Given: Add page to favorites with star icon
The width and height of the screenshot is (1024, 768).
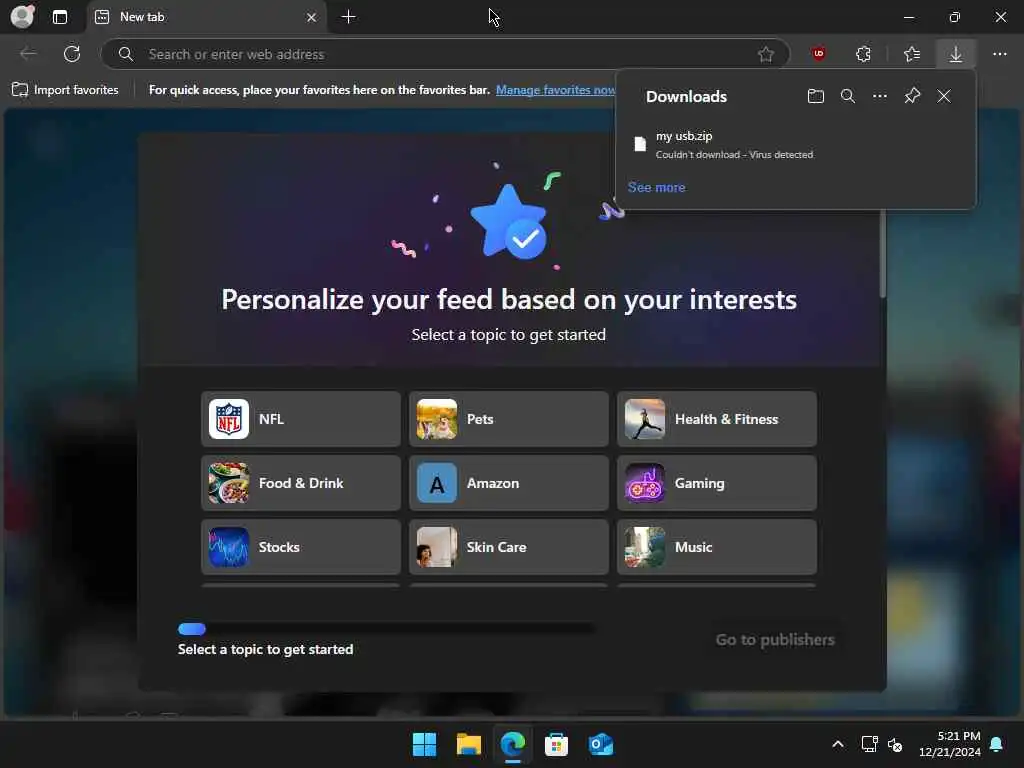Looking at the screenshot, I should [765, 54].
